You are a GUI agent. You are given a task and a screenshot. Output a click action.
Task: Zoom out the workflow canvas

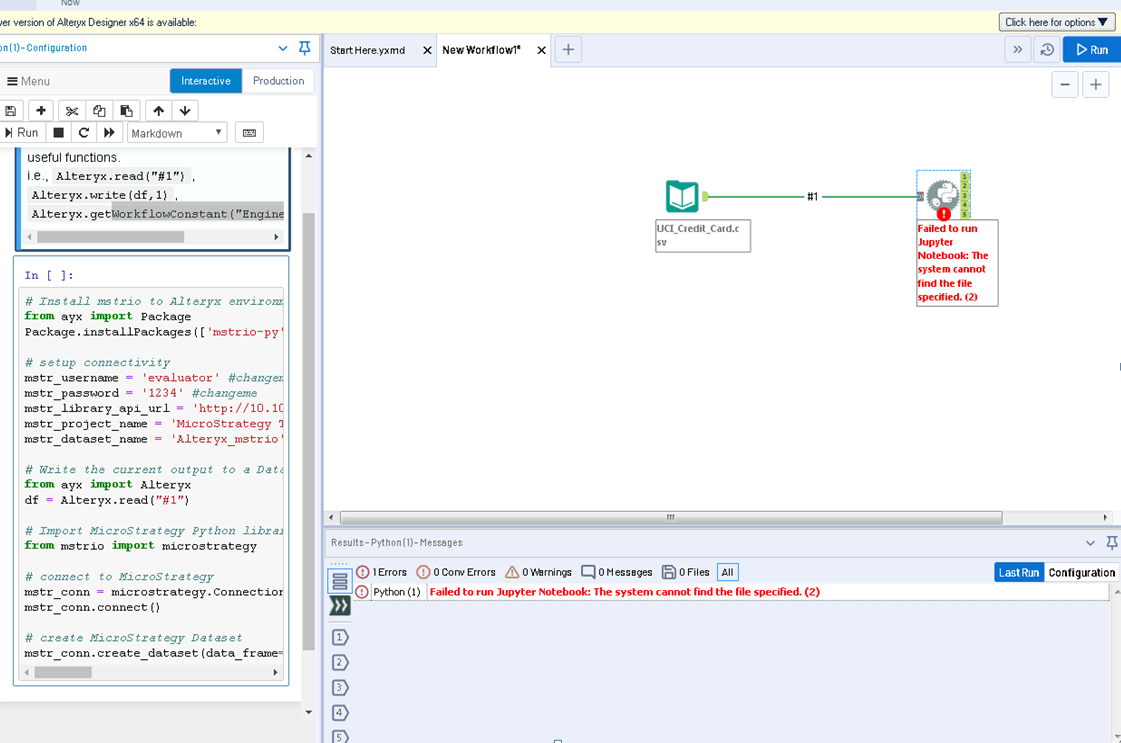click(x=1065, y=84)
